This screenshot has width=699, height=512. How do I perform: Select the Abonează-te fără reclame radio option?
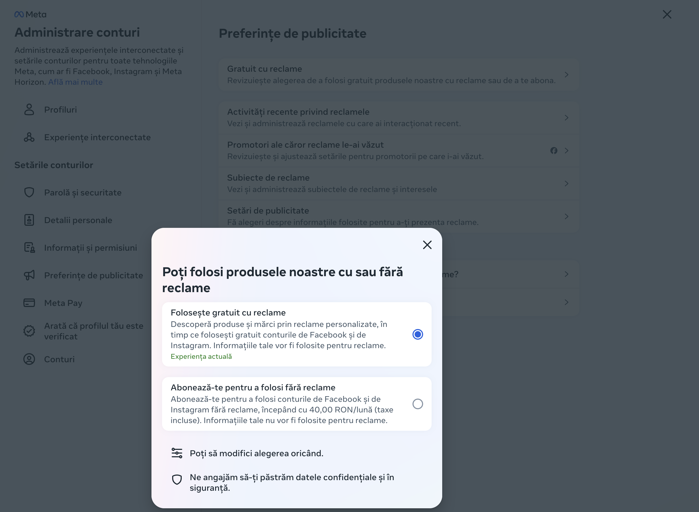[417, 404]
